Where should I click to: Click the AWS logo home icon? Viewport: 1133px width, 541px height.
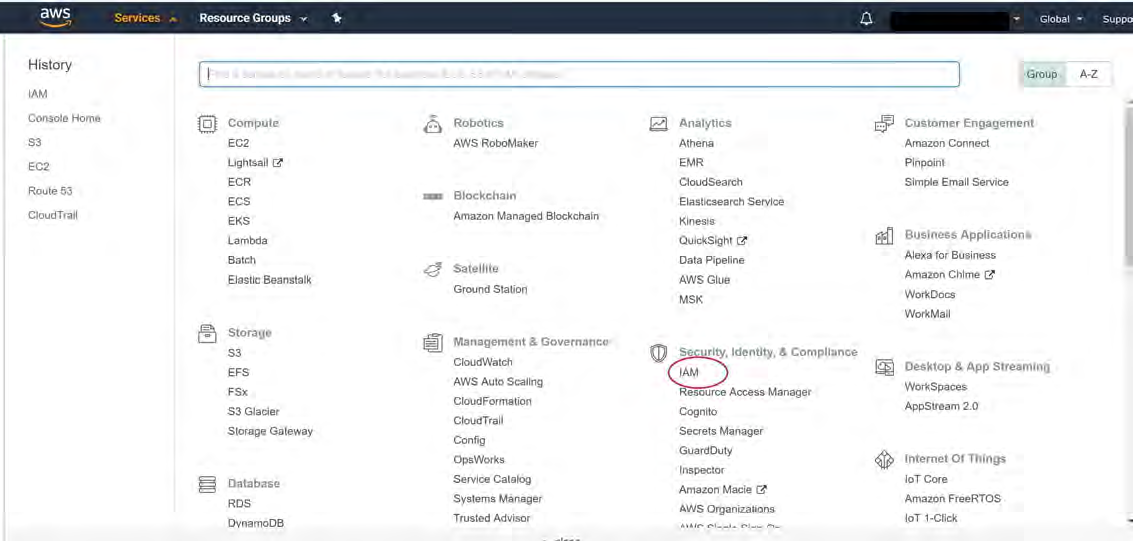pyautogui.click(x=55, y=17)
